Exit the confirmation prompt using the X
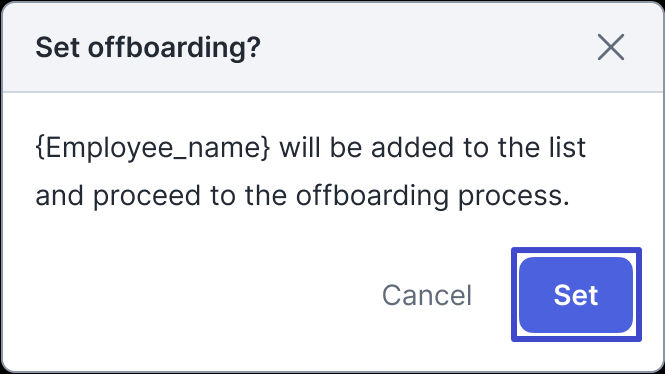The width and height of the screenshot is (665, 374). (x=611, y=47)
